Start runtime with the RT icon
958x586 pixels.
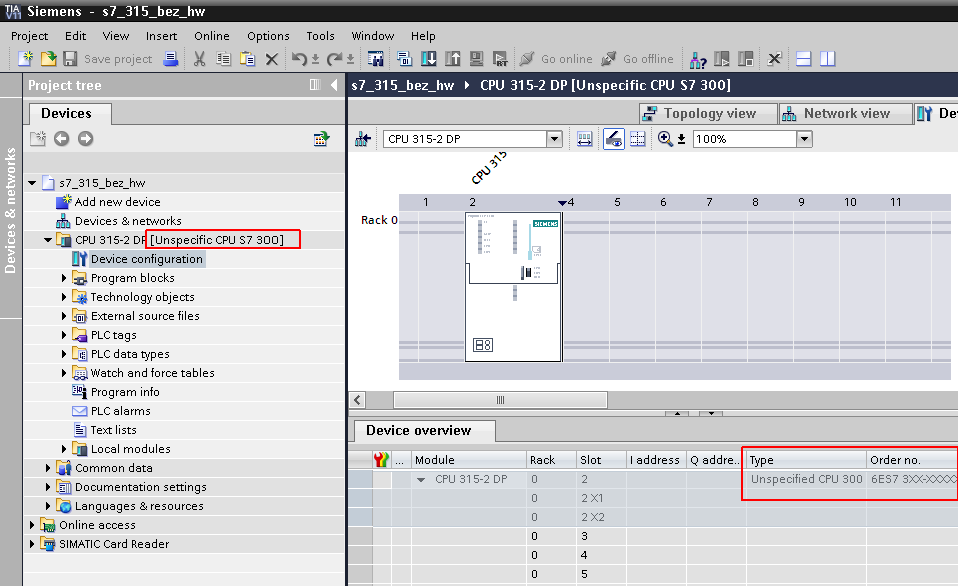[x=500, y=59]
